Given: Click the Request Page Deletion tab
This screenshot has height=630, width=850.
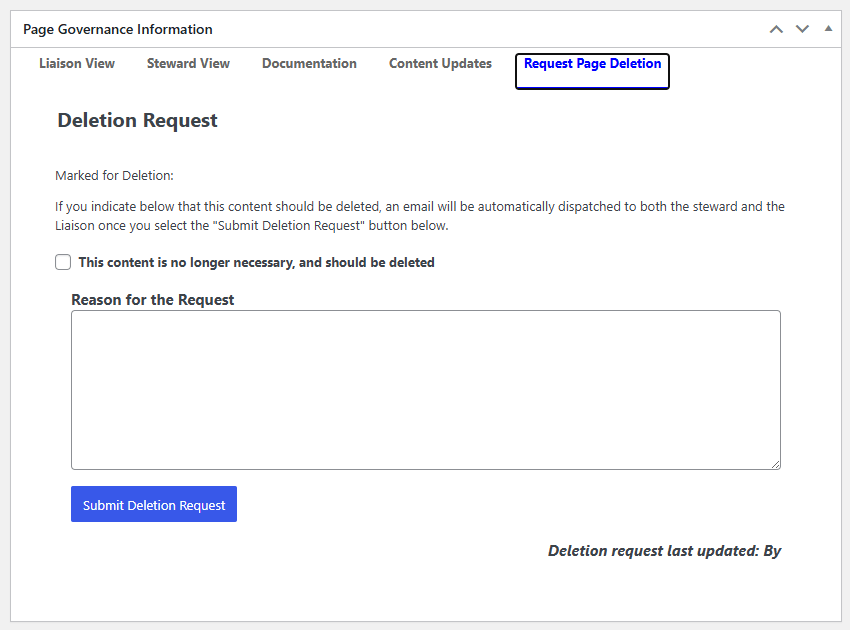Looking at the screenshot, I should pyautogui.click(x=593, y=70).
